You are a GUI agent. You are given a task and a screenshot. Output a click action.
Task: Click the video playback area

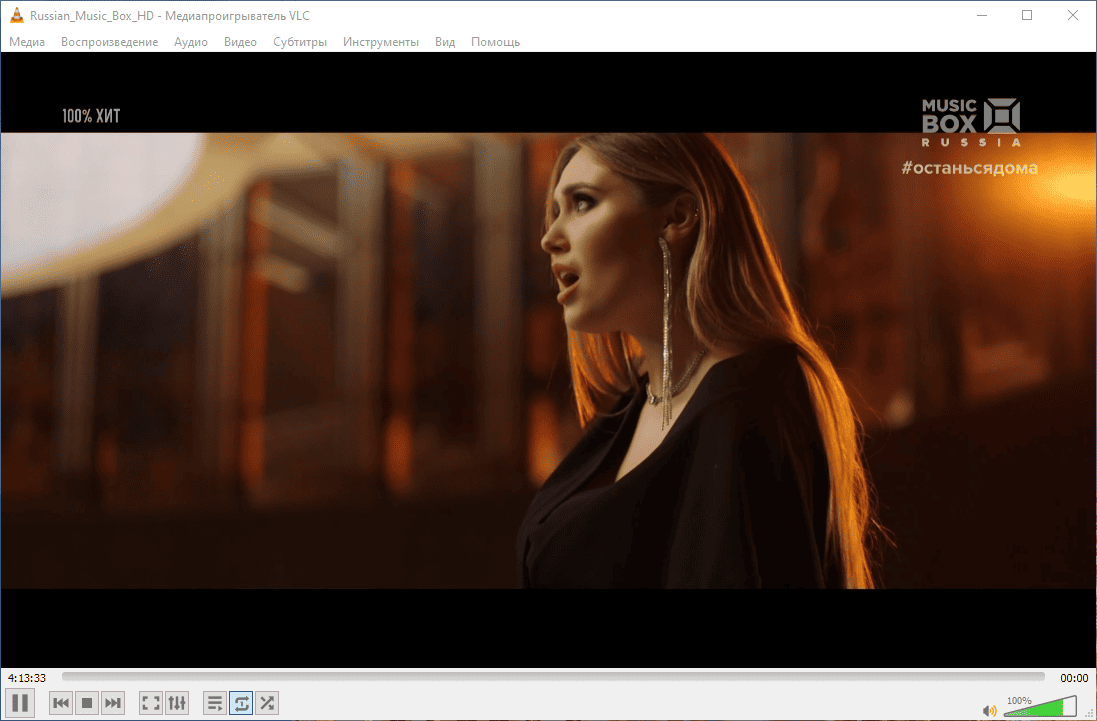(548, 360)
